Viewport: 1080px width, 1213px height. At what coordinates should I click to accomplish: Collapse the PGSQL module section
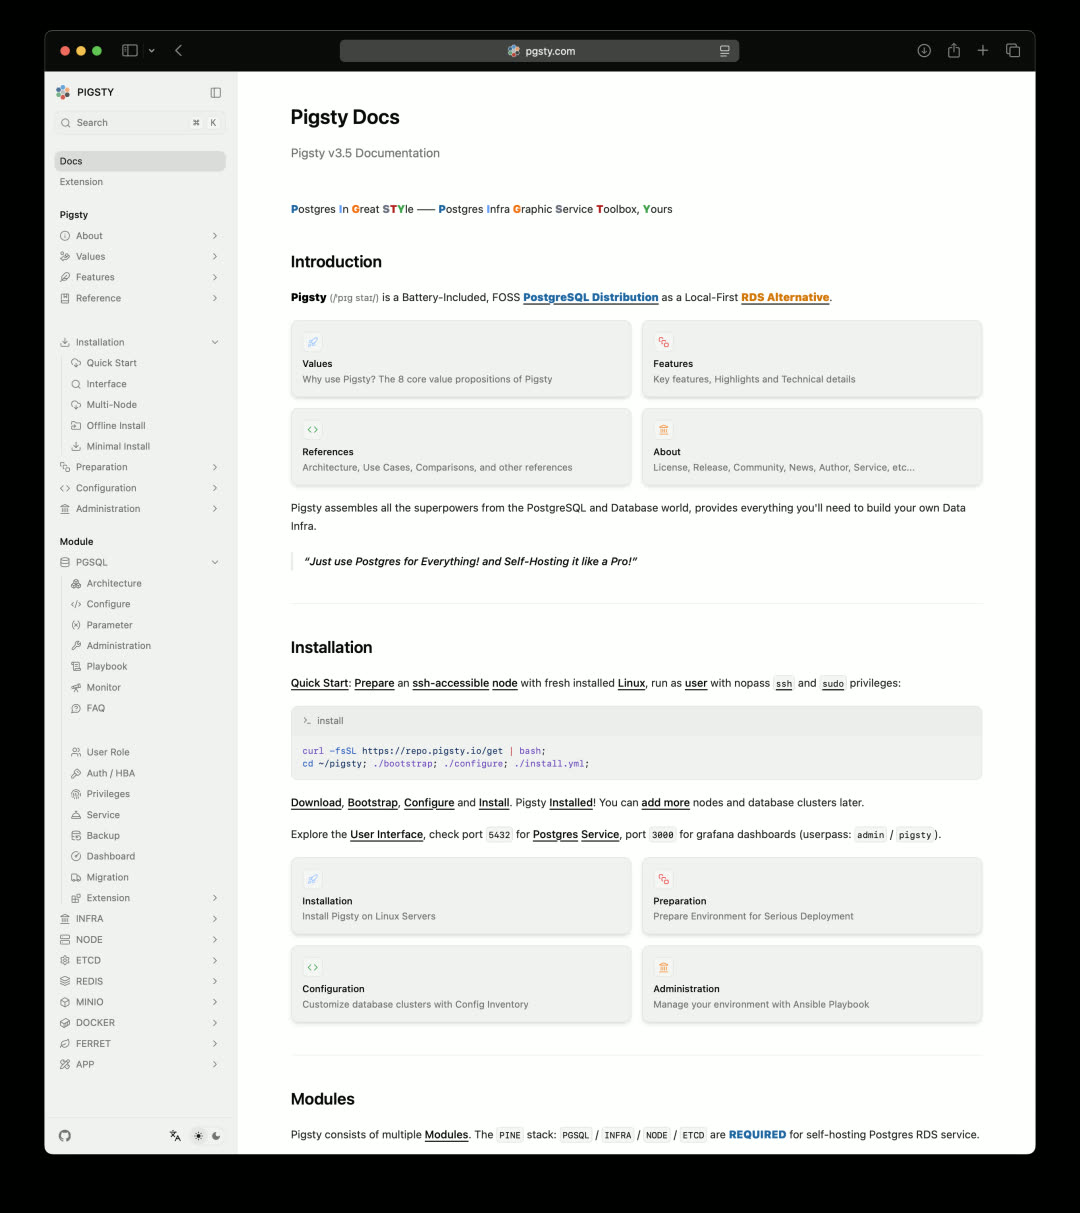(x=215, y=563)
